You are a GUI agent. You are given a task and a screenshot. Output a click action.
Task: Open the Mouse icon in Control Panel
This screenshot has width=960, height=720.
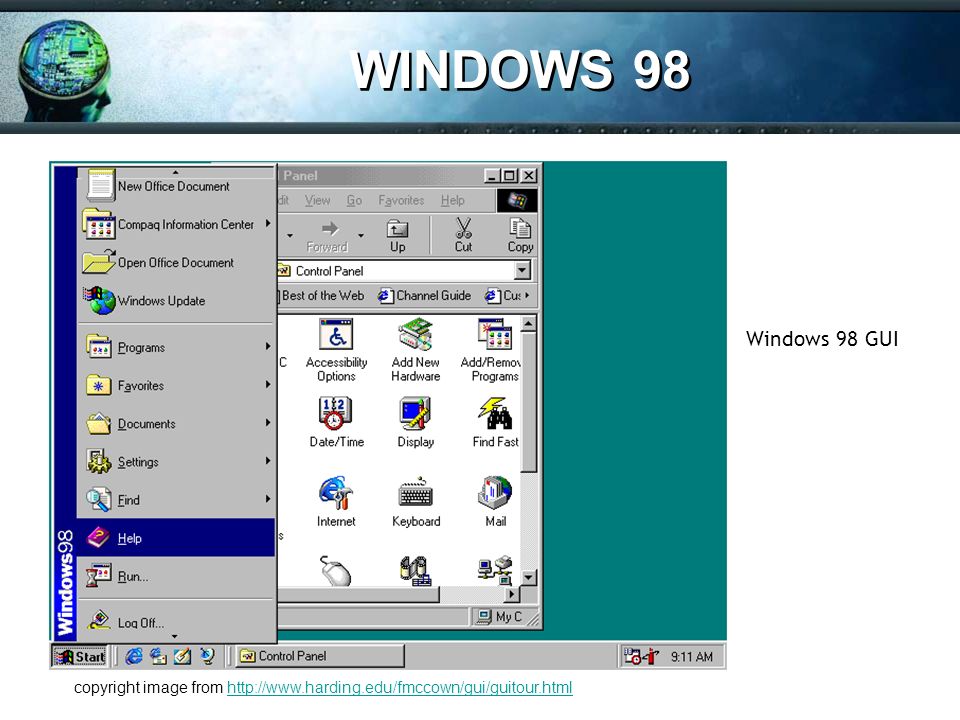(336, 571)
